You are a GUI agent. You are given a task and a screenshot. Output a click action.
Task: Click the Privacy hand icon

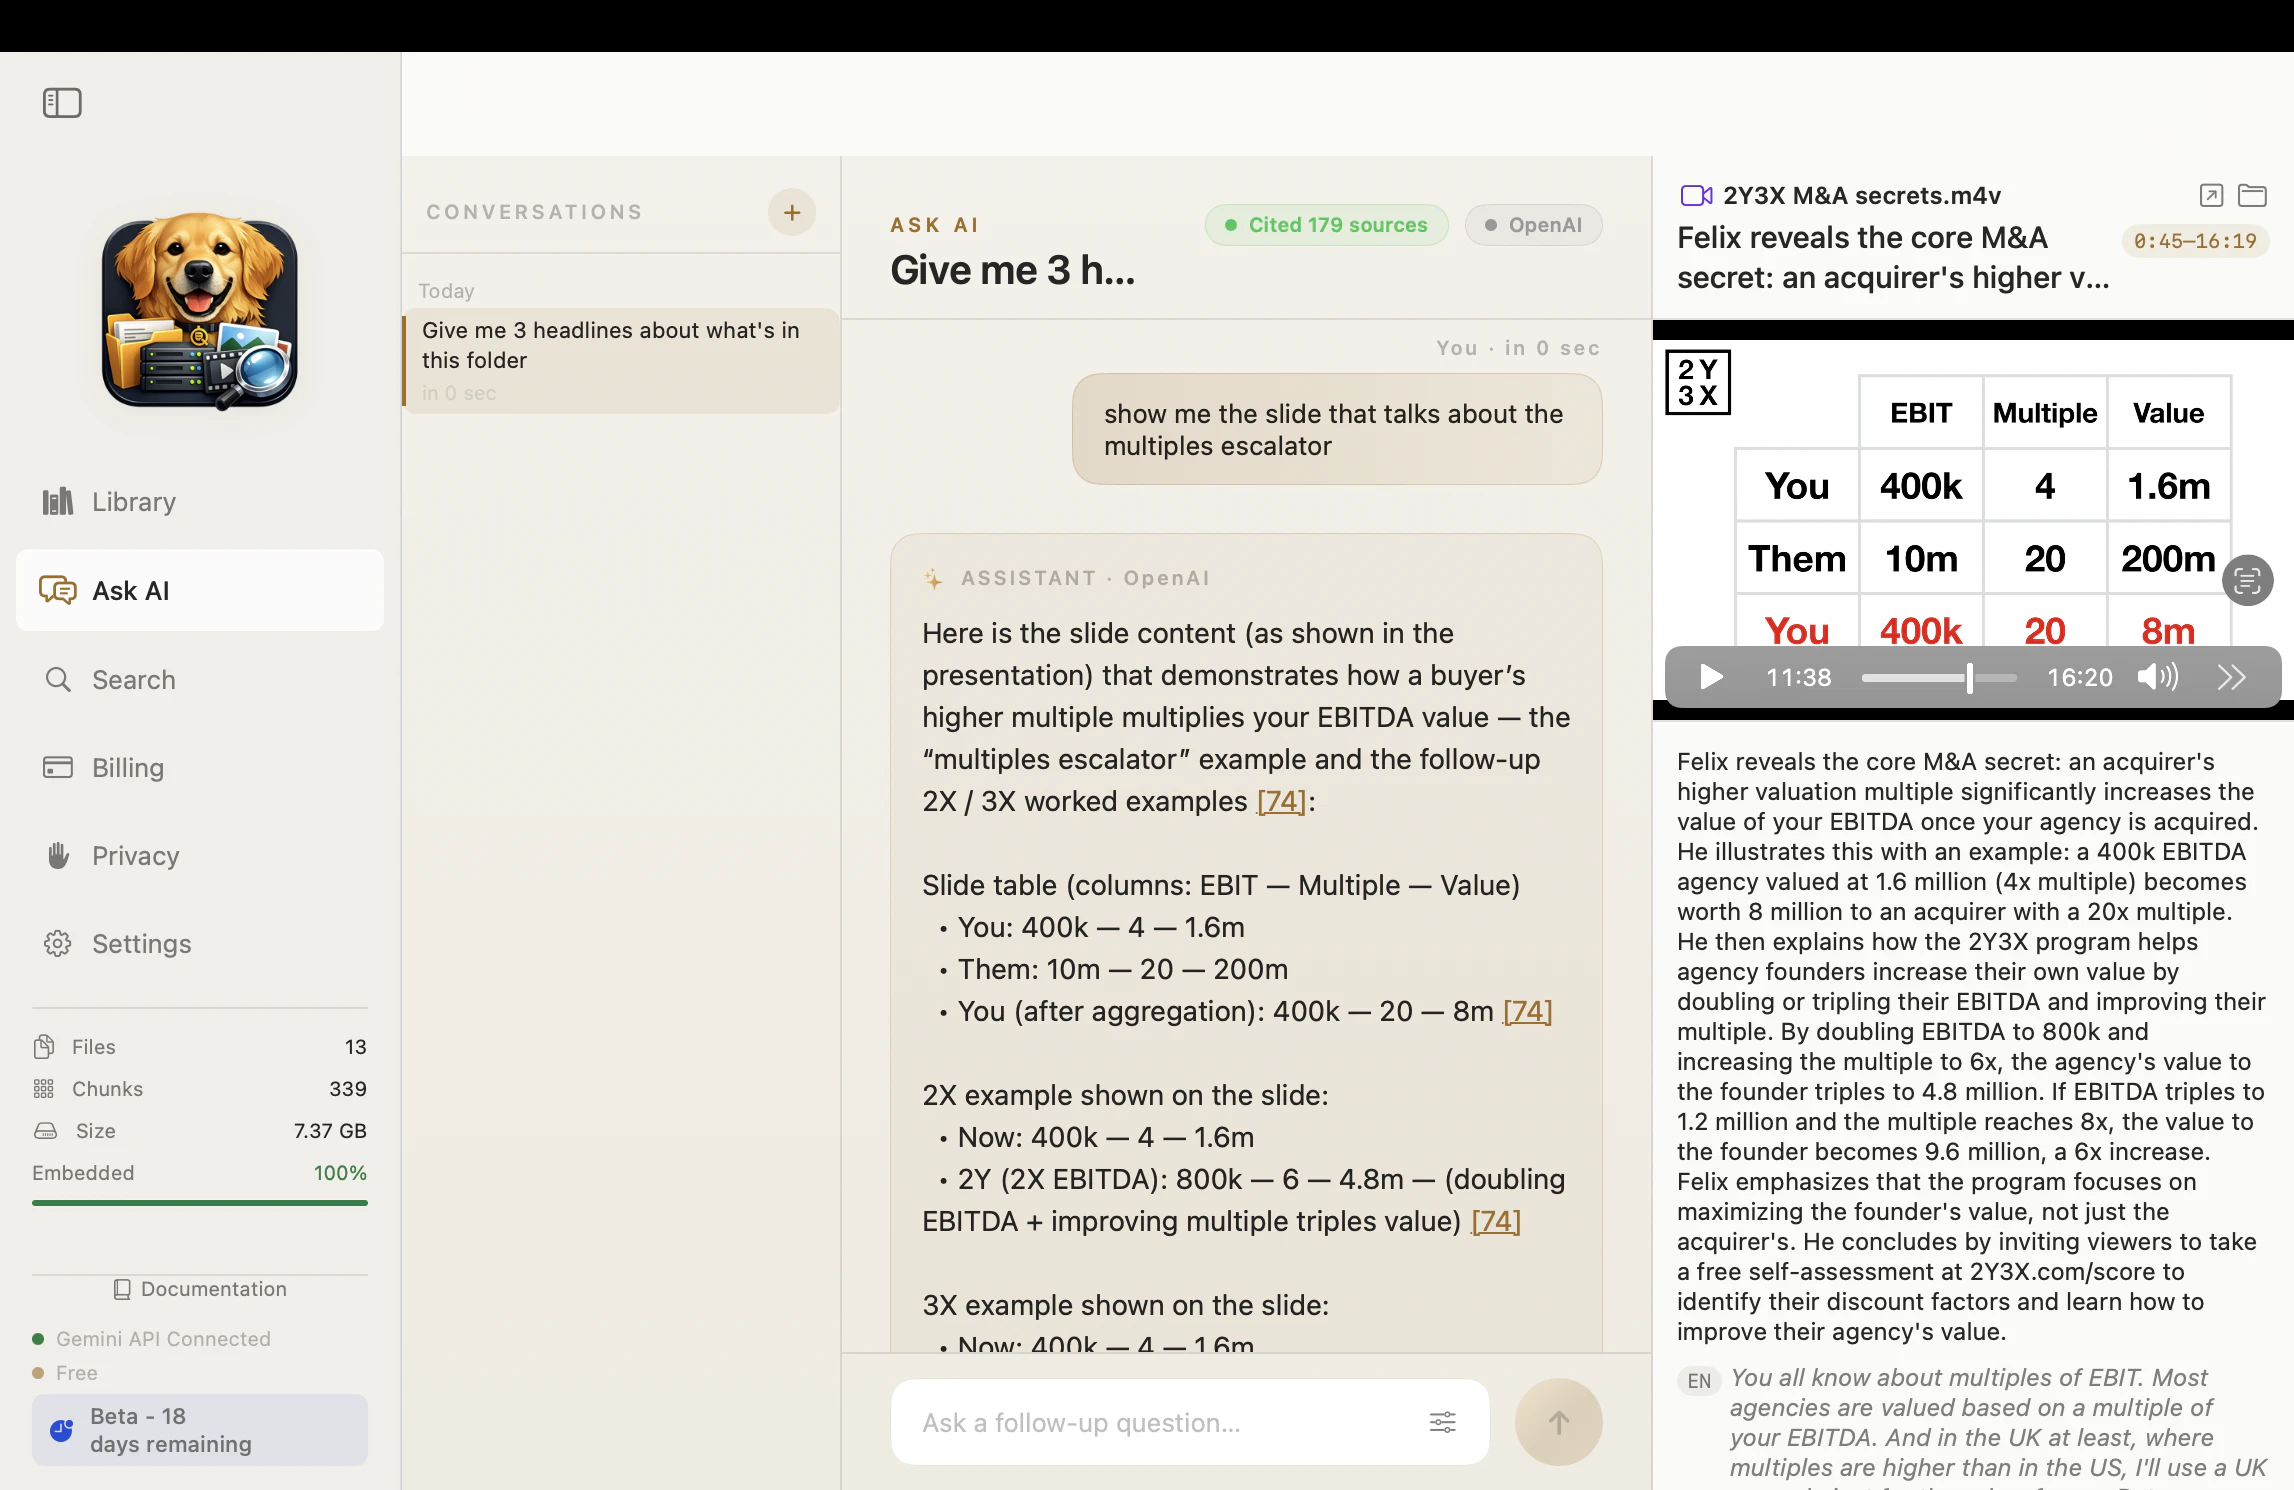58,855
